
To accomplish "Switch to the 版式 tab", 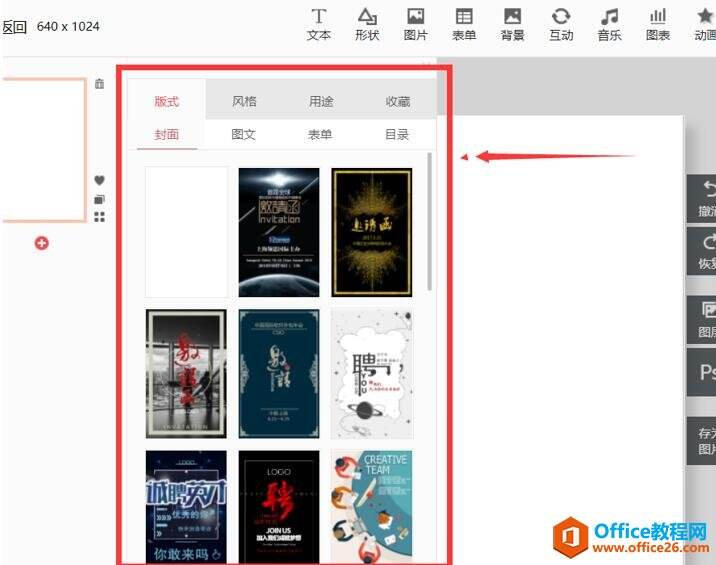I will point(166,101).
